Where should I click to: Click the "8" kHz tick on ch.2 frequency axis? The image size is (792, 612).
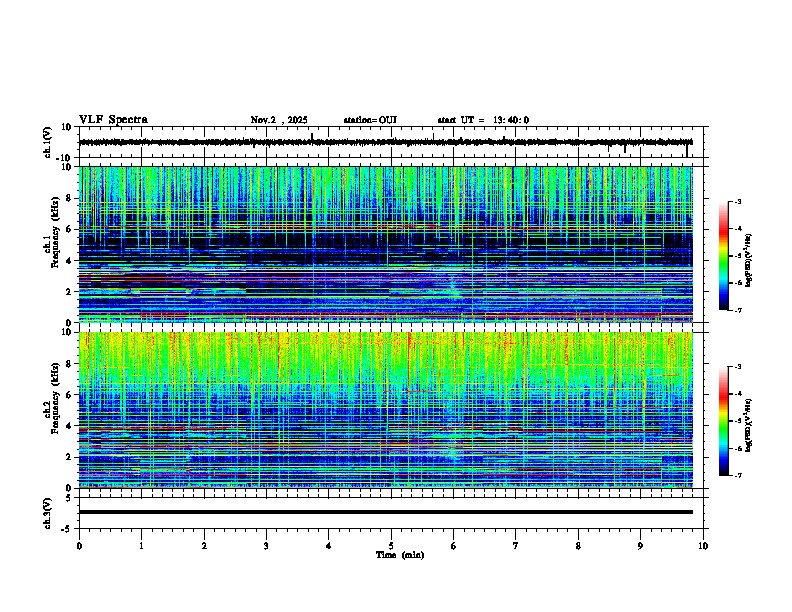tap(69, 364)
